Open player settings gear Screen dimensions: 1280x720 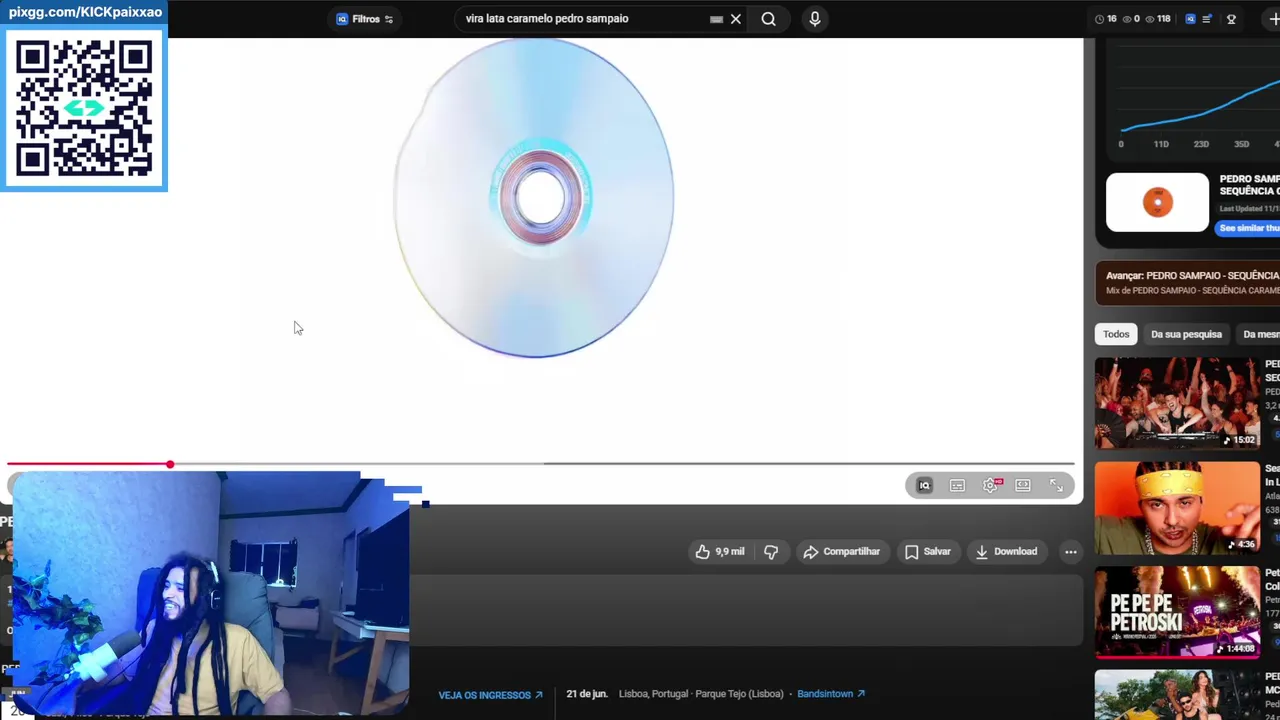(990, 485)
